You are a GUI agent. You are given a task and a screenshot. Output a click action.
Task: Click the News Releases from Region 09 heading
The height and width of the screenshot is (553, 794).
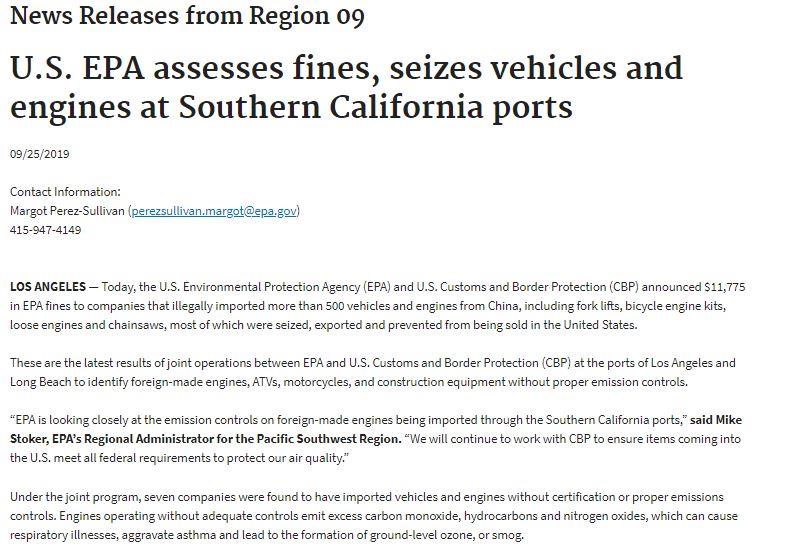[x=187, y=15]
